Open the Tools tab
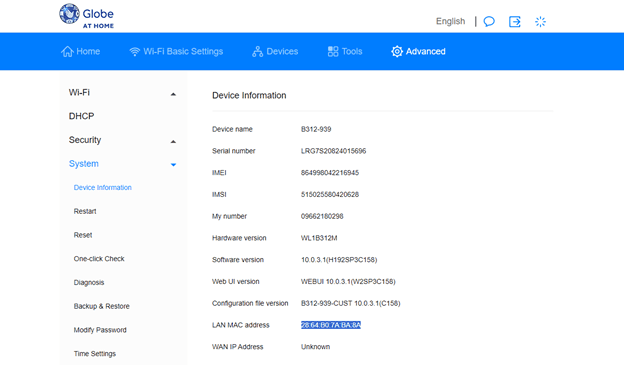Screen dimensions: 624x365 coord(345,51)
